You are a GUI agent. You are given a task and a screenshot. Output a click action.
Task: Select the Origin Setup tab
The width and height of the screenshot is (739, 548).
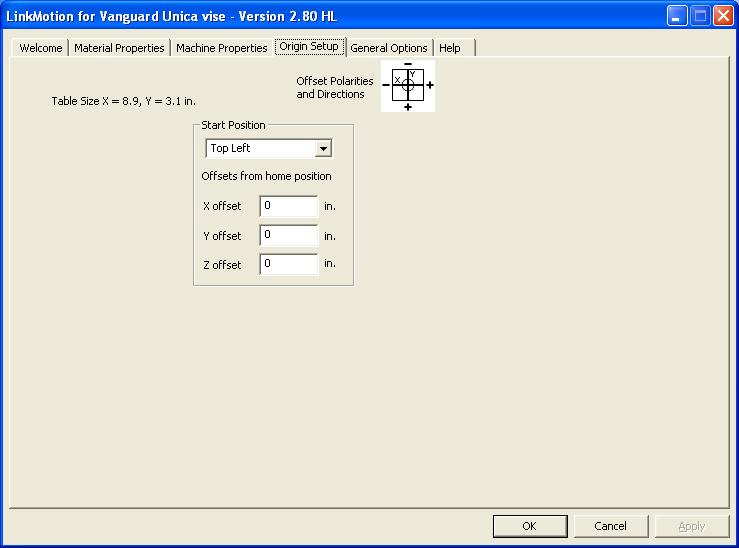click(309, 47)
